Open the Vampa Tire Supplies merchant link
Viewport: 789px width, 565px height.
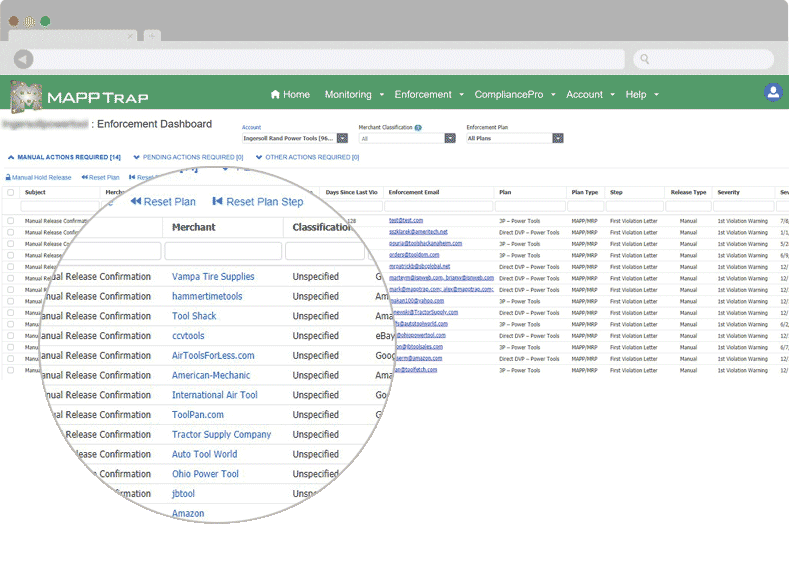(213, 277)
